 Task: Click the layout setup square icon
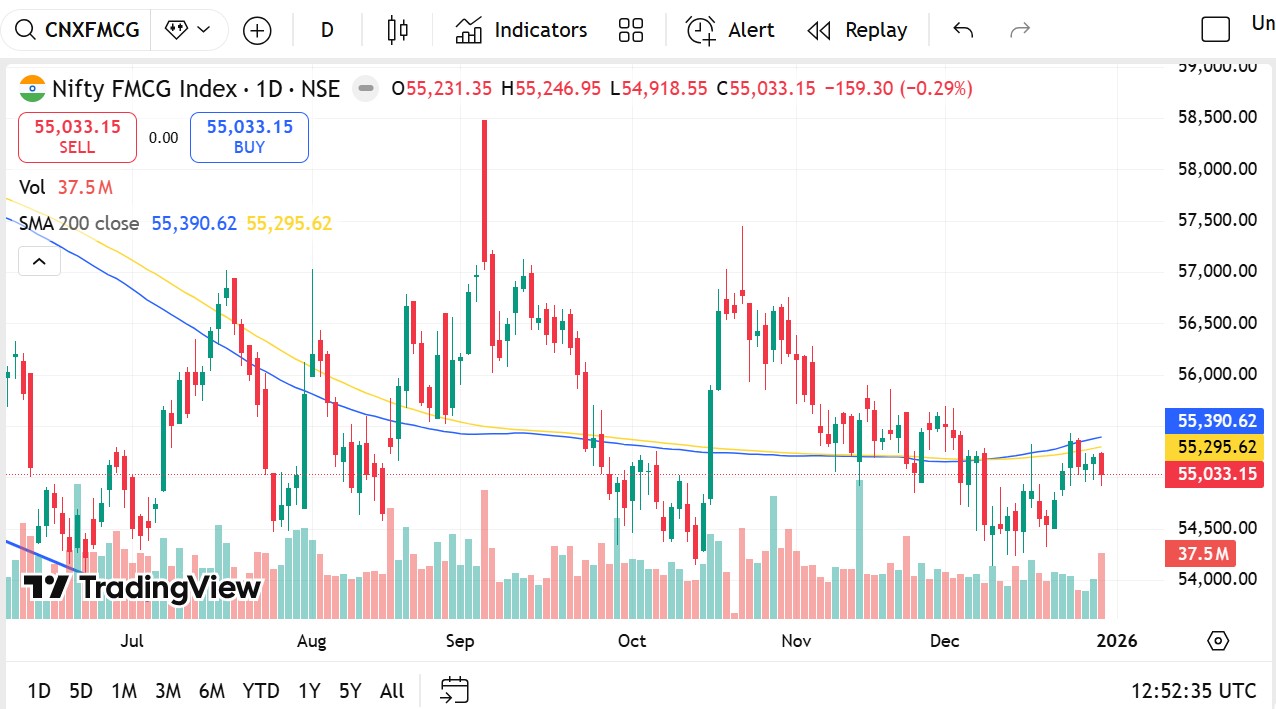pyautogui.click(x=1215, y=30)
